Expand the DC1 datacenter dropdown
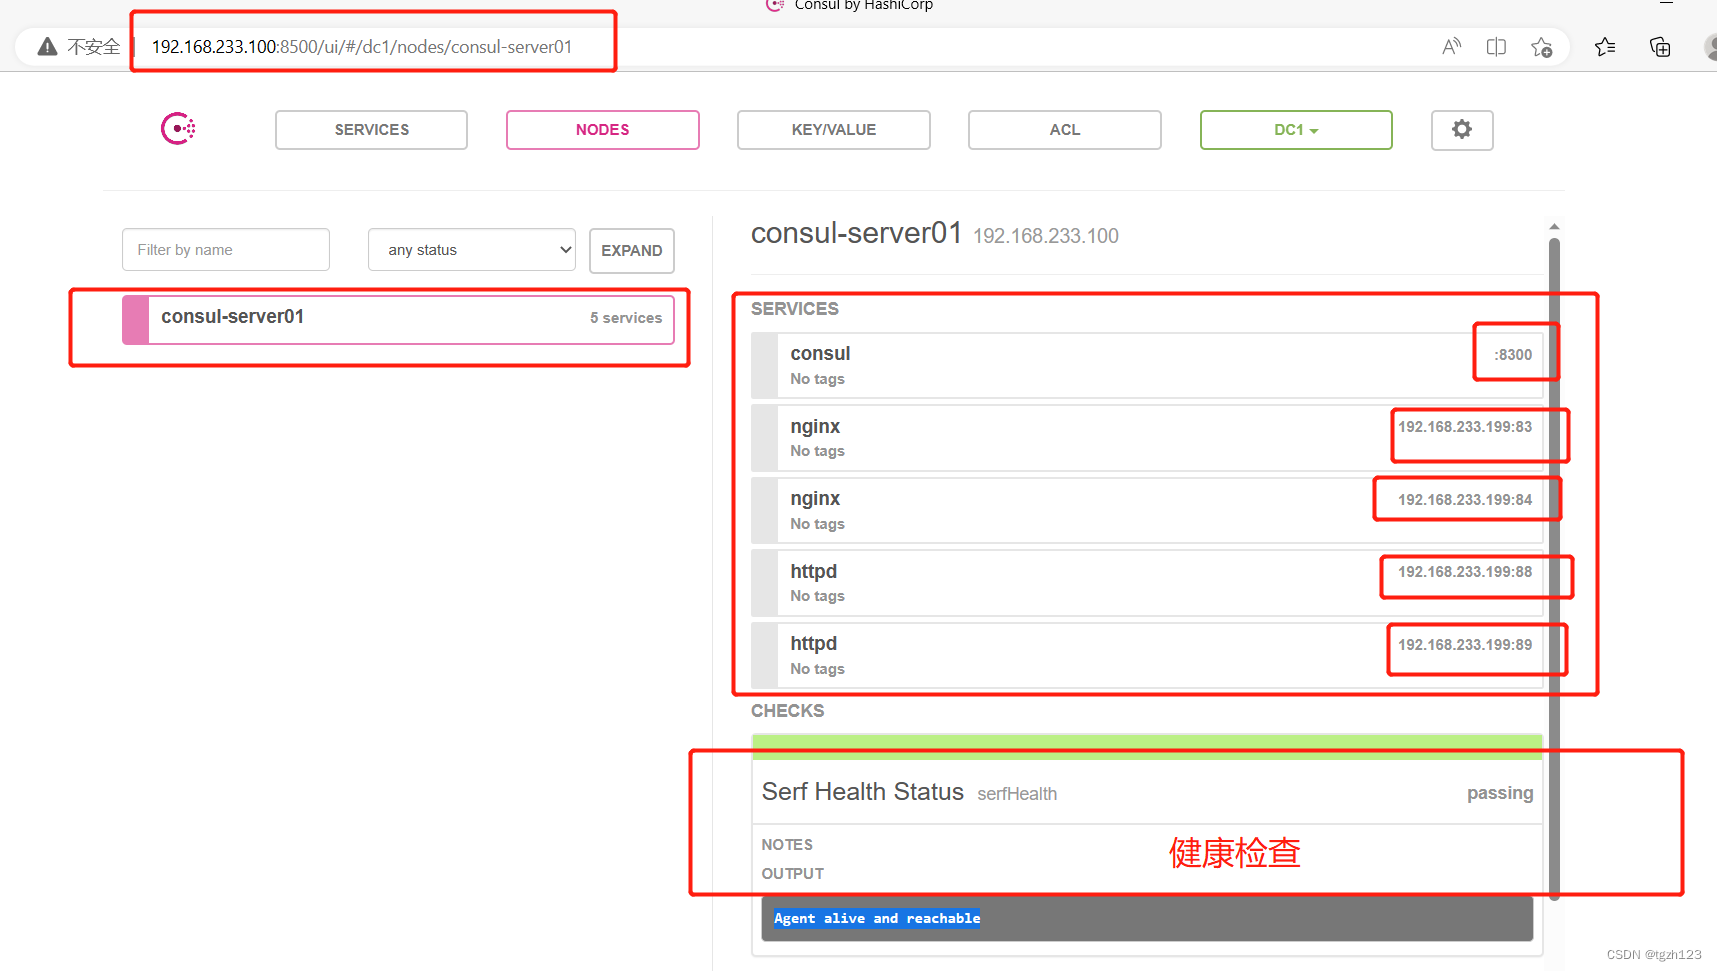 tap(1296, 130)
